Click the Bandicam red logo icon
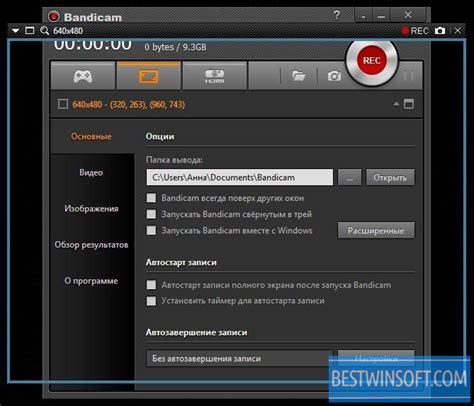Viewport: 474px width, 406px height. point(53,16)
